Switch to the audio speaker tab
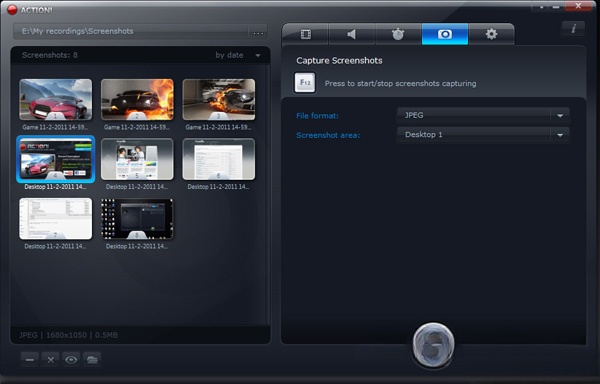 [352, 34]
